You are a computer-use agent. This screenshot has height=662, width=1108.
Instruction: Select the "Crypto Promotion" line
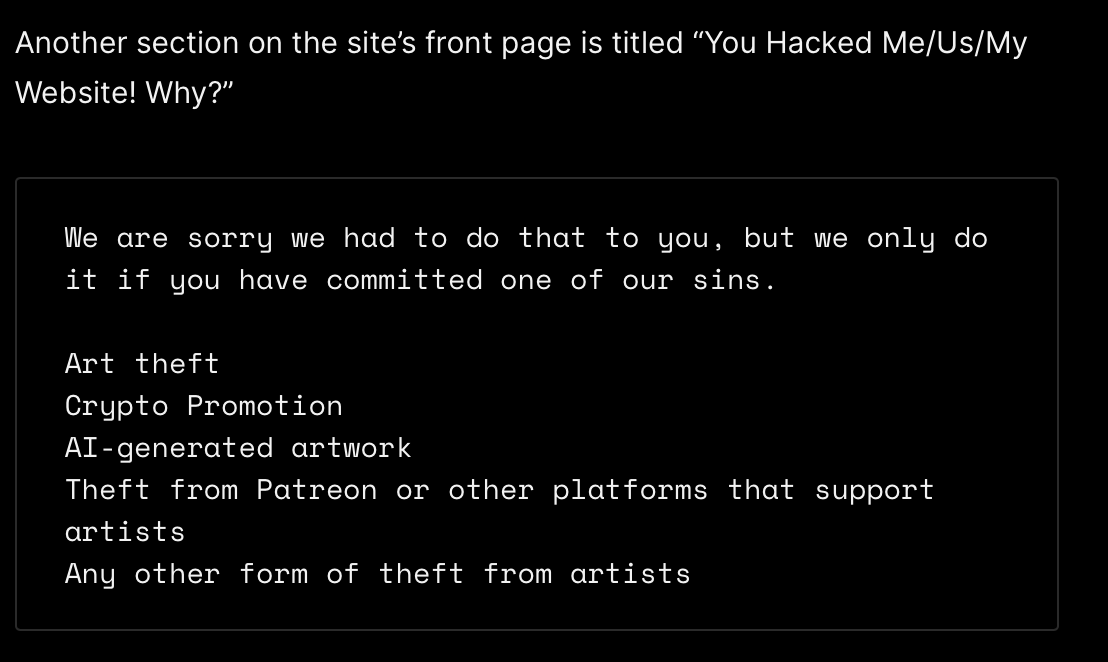(x=204, y=406)
